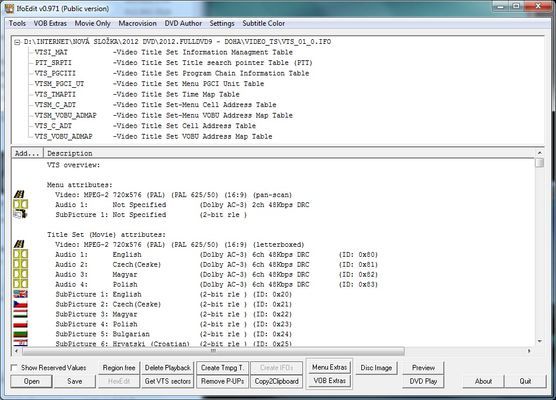Click the Create Tmpg T. button

point(222,368)
